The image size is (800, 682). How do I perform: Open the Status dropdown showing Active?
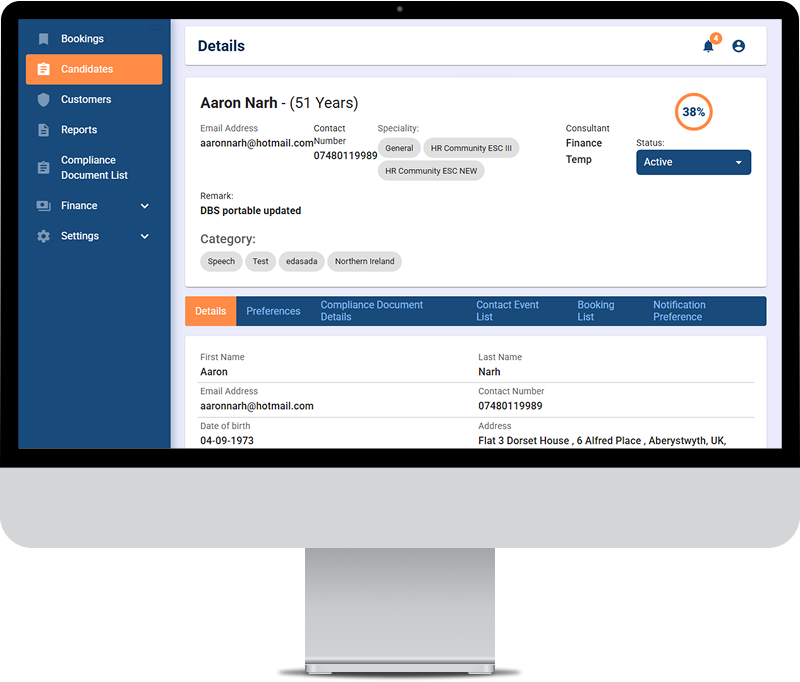coord(693,162)
